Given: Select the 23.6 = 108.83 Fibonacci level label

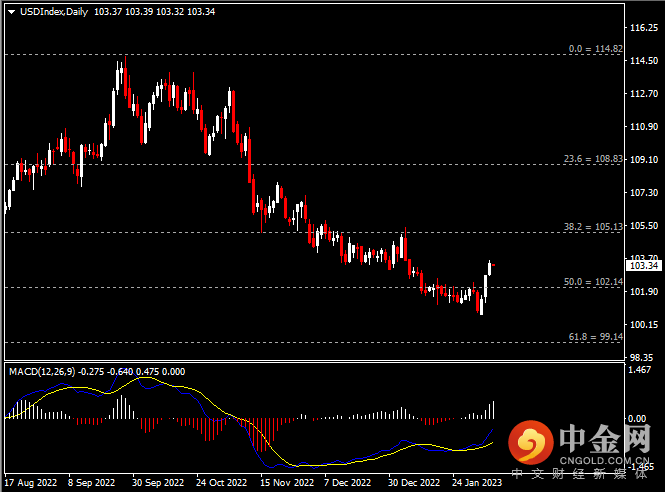Looking at the screenshot, I should [592, 159].
